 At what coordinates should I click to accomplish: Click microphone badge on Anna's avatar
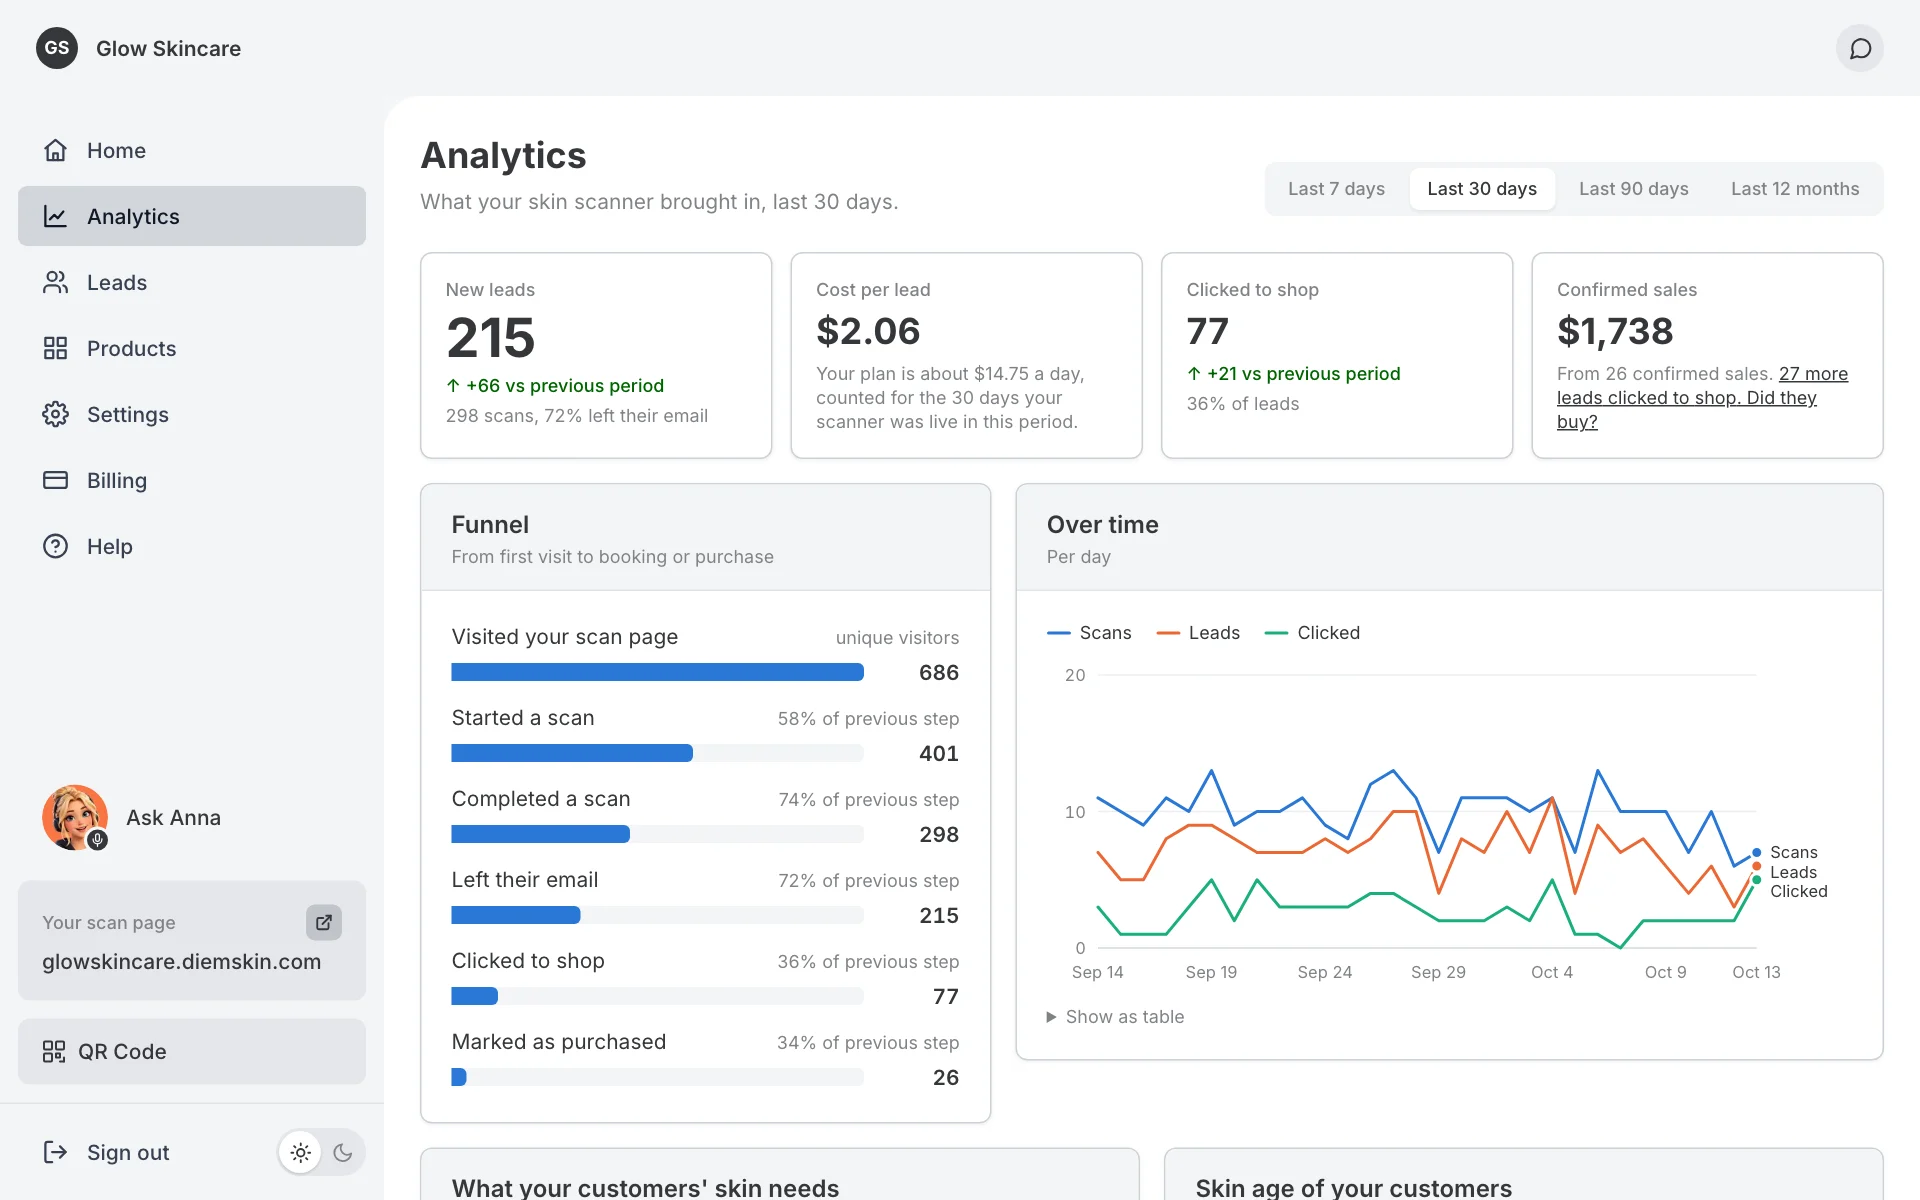pos(97,840)
